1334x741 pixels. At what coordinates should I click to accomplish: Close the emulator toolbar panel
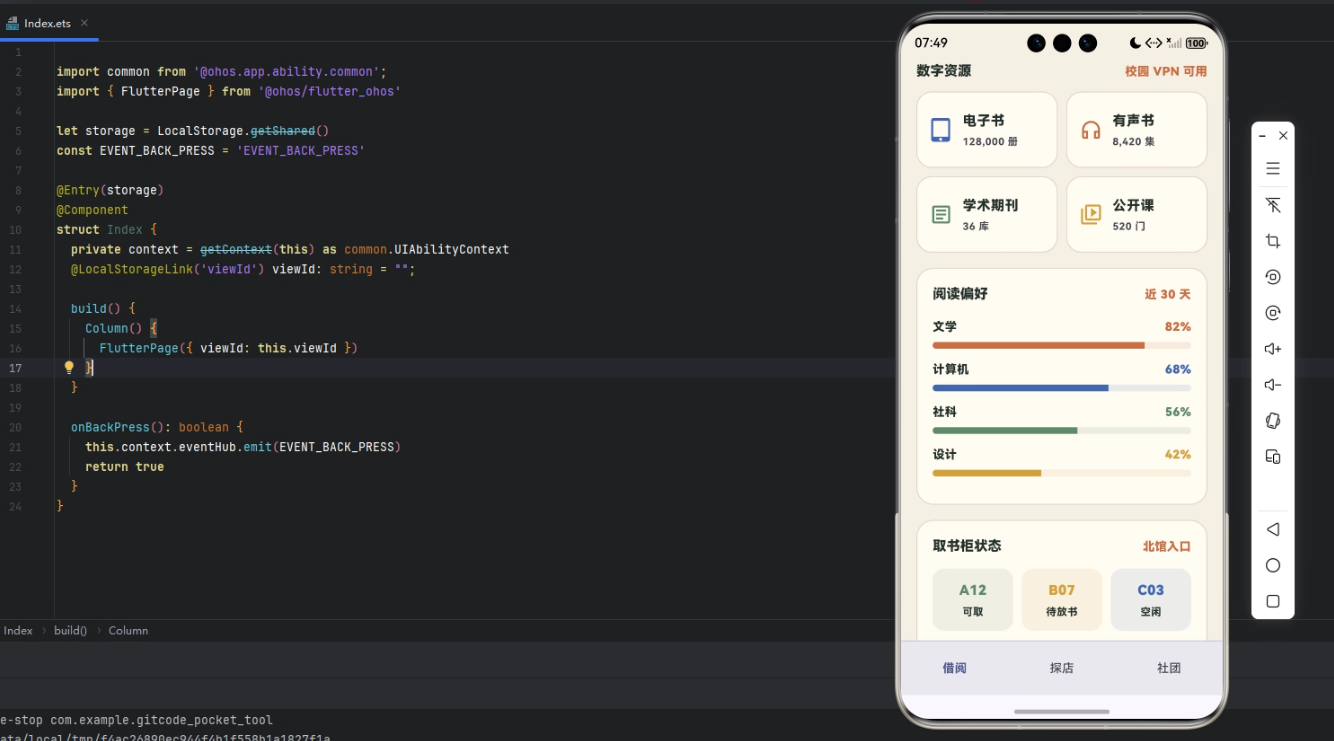(1283, 136)
